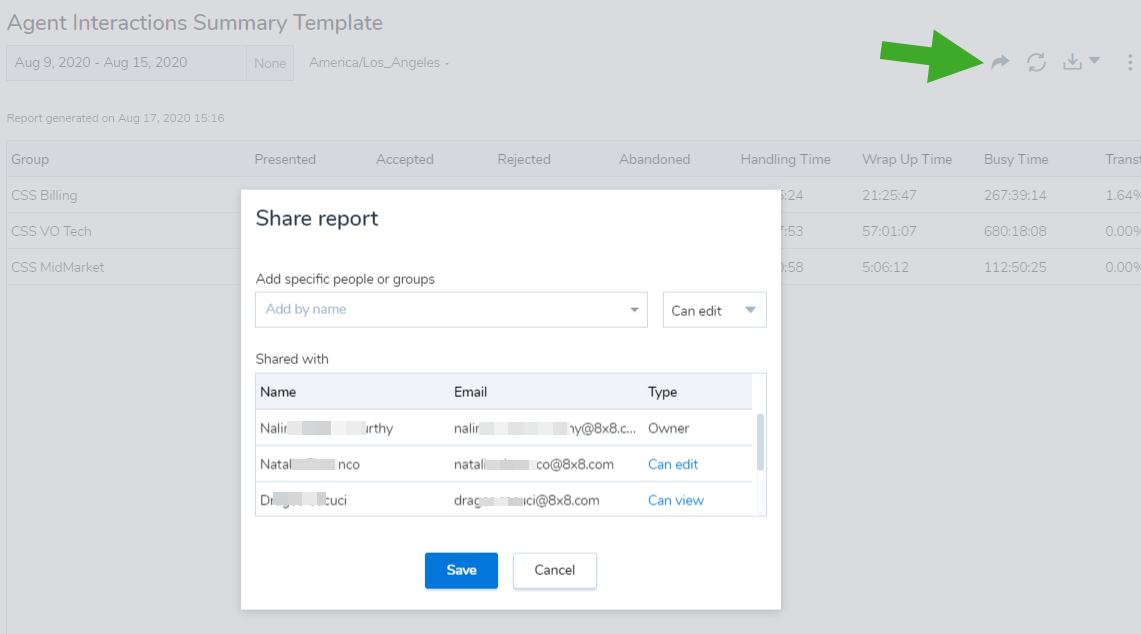Screen dimensions: 1141x634
Task: Change the America/Los_Angeles timezone
Action: pos(378,63)
